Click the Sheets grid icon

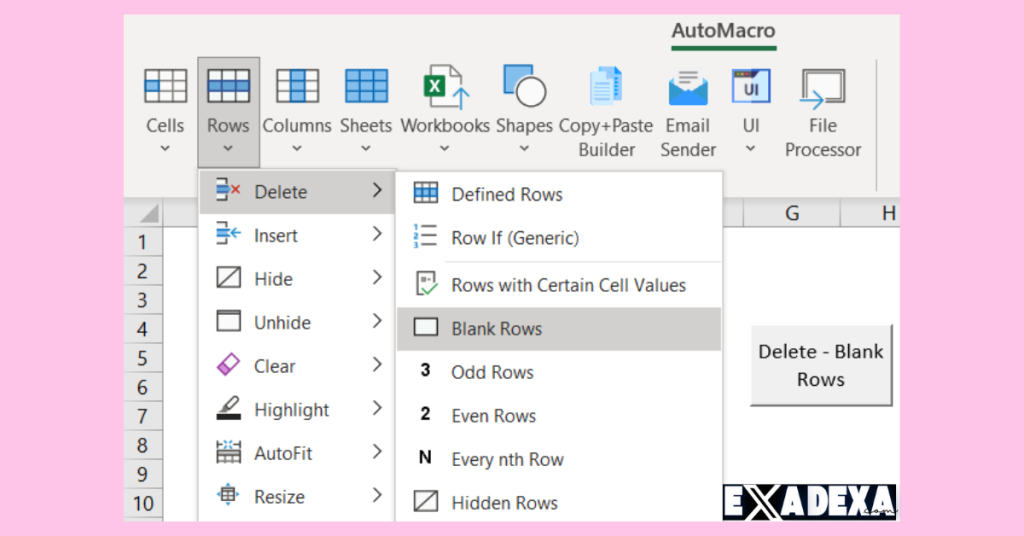366,86
